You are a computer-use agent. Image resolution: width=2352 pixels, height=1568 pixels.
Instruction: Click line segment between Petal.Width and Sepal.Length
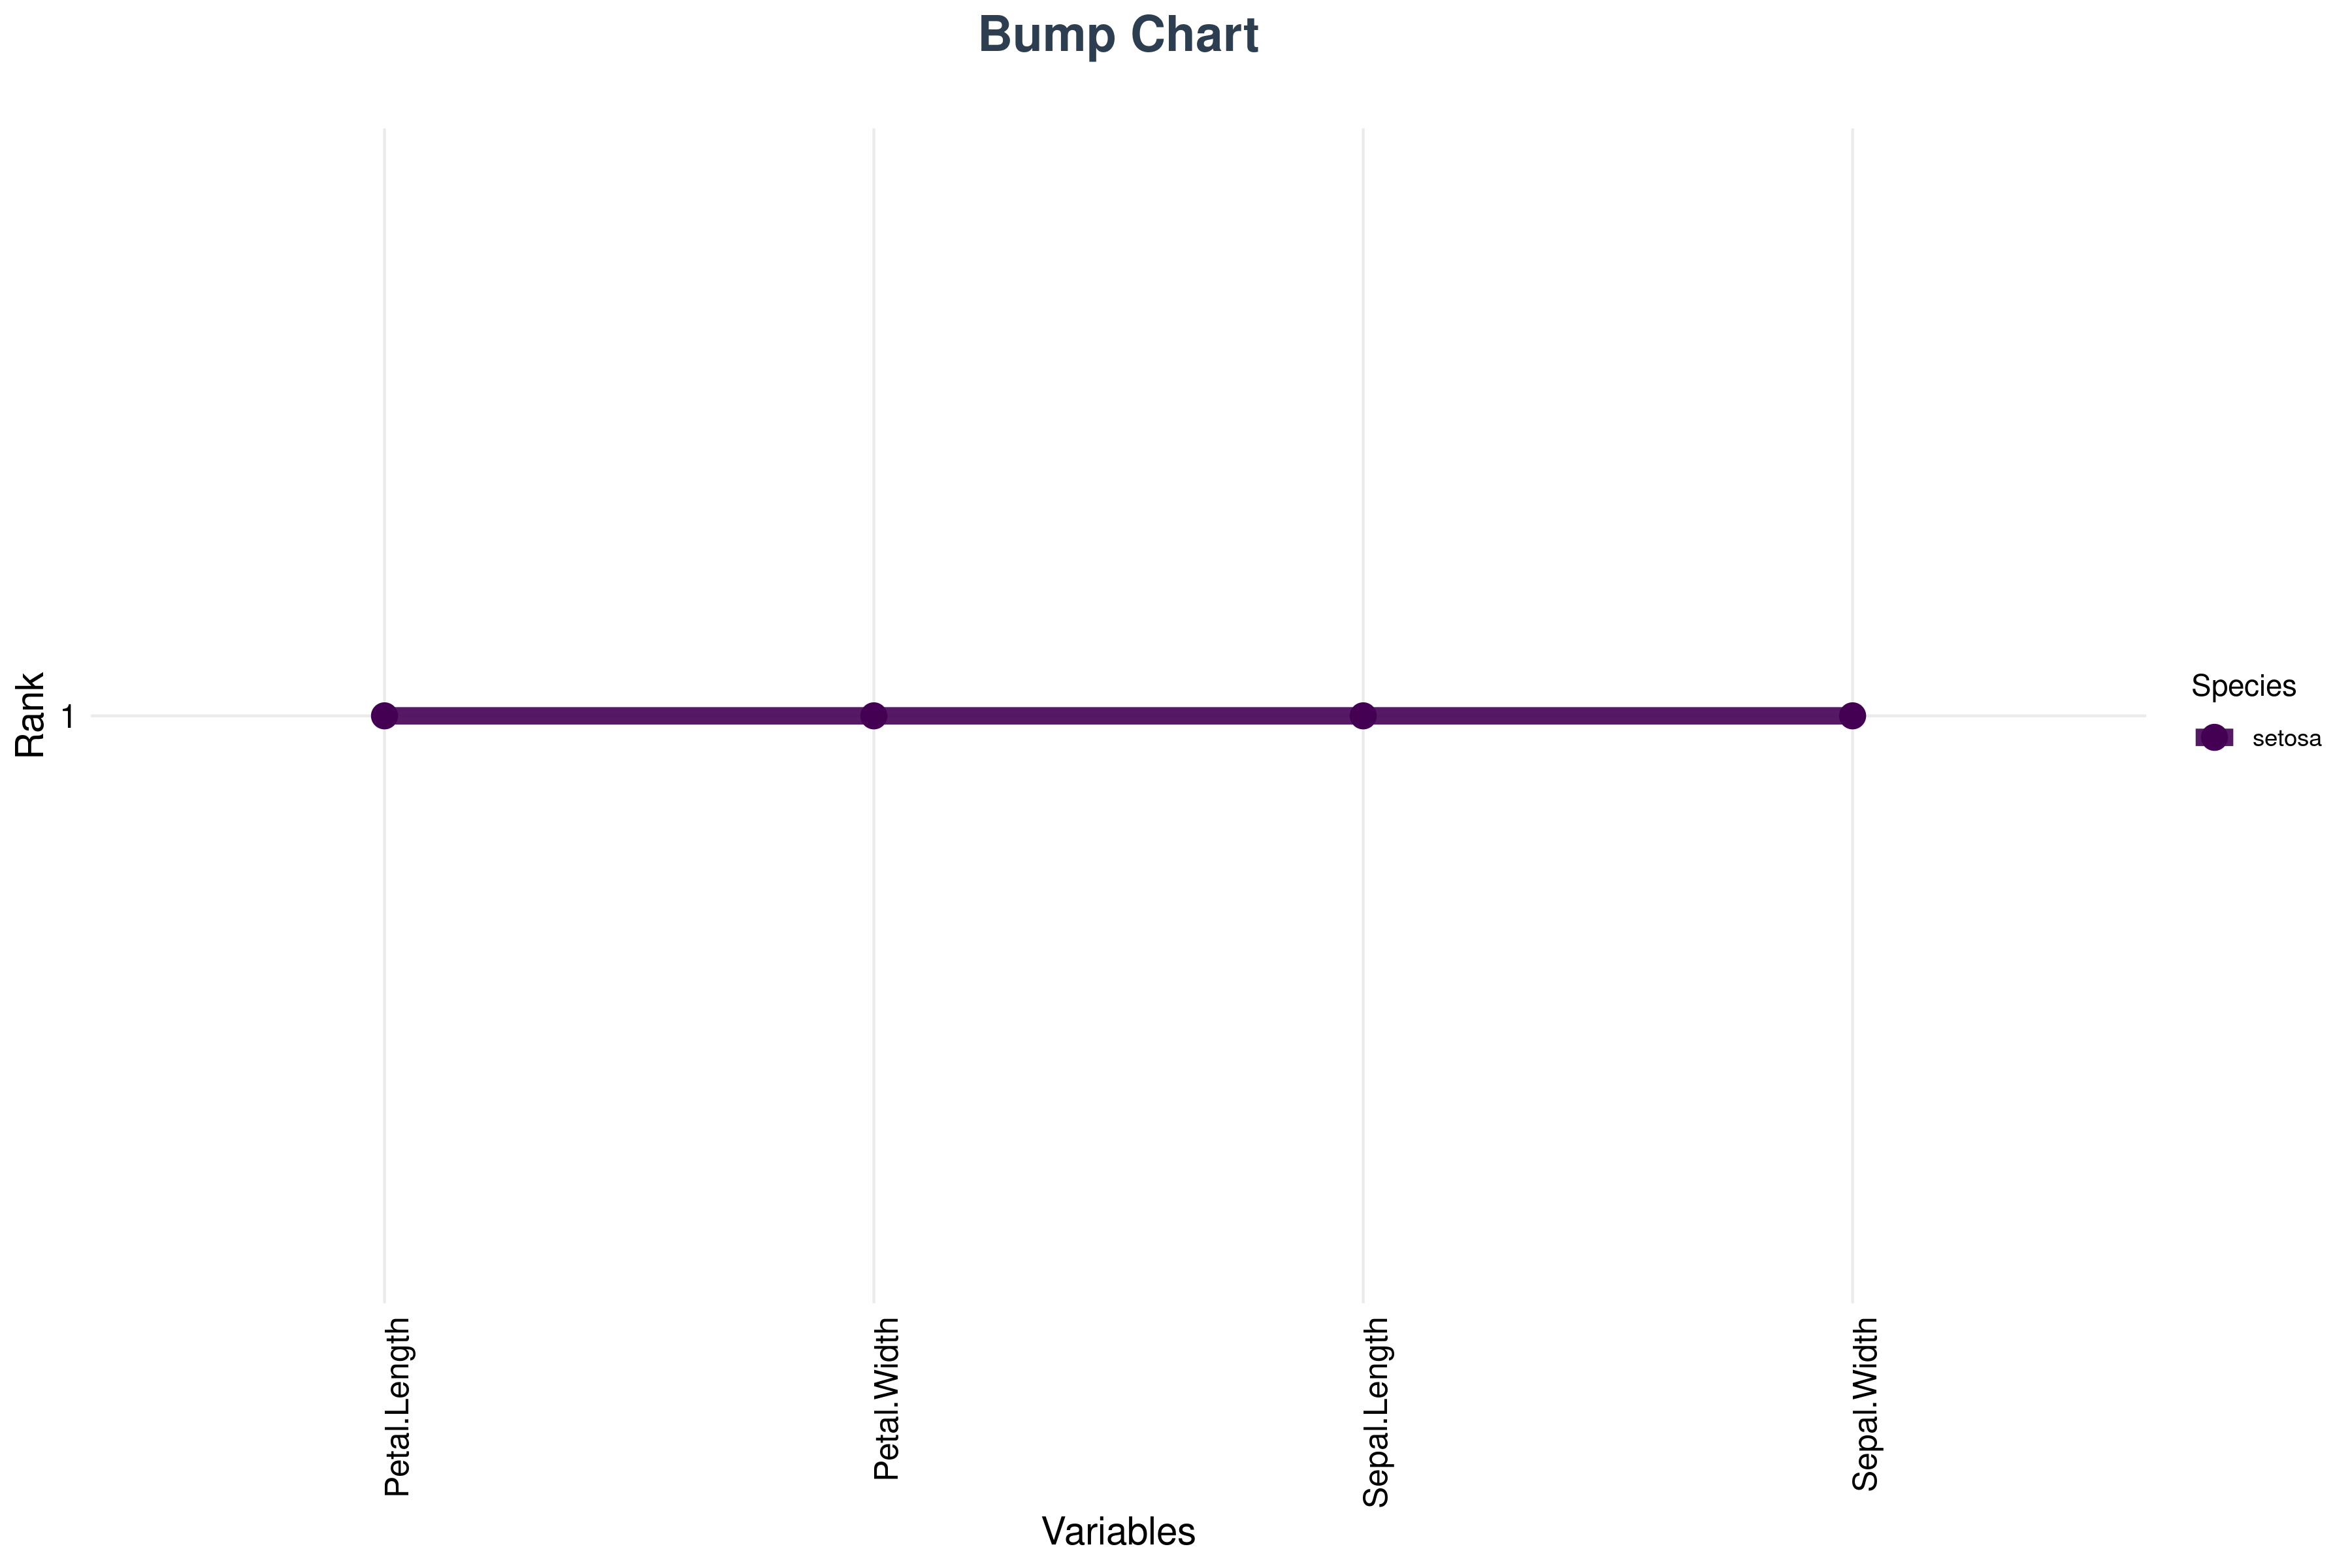[x=1118, y=716]
